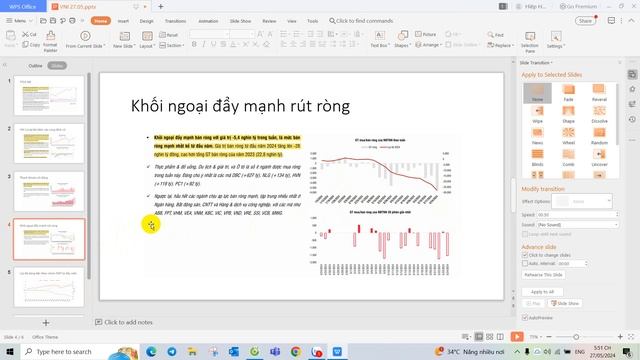
Task: Add a new slide with the plus button
Action: click(x=46, y=323)
